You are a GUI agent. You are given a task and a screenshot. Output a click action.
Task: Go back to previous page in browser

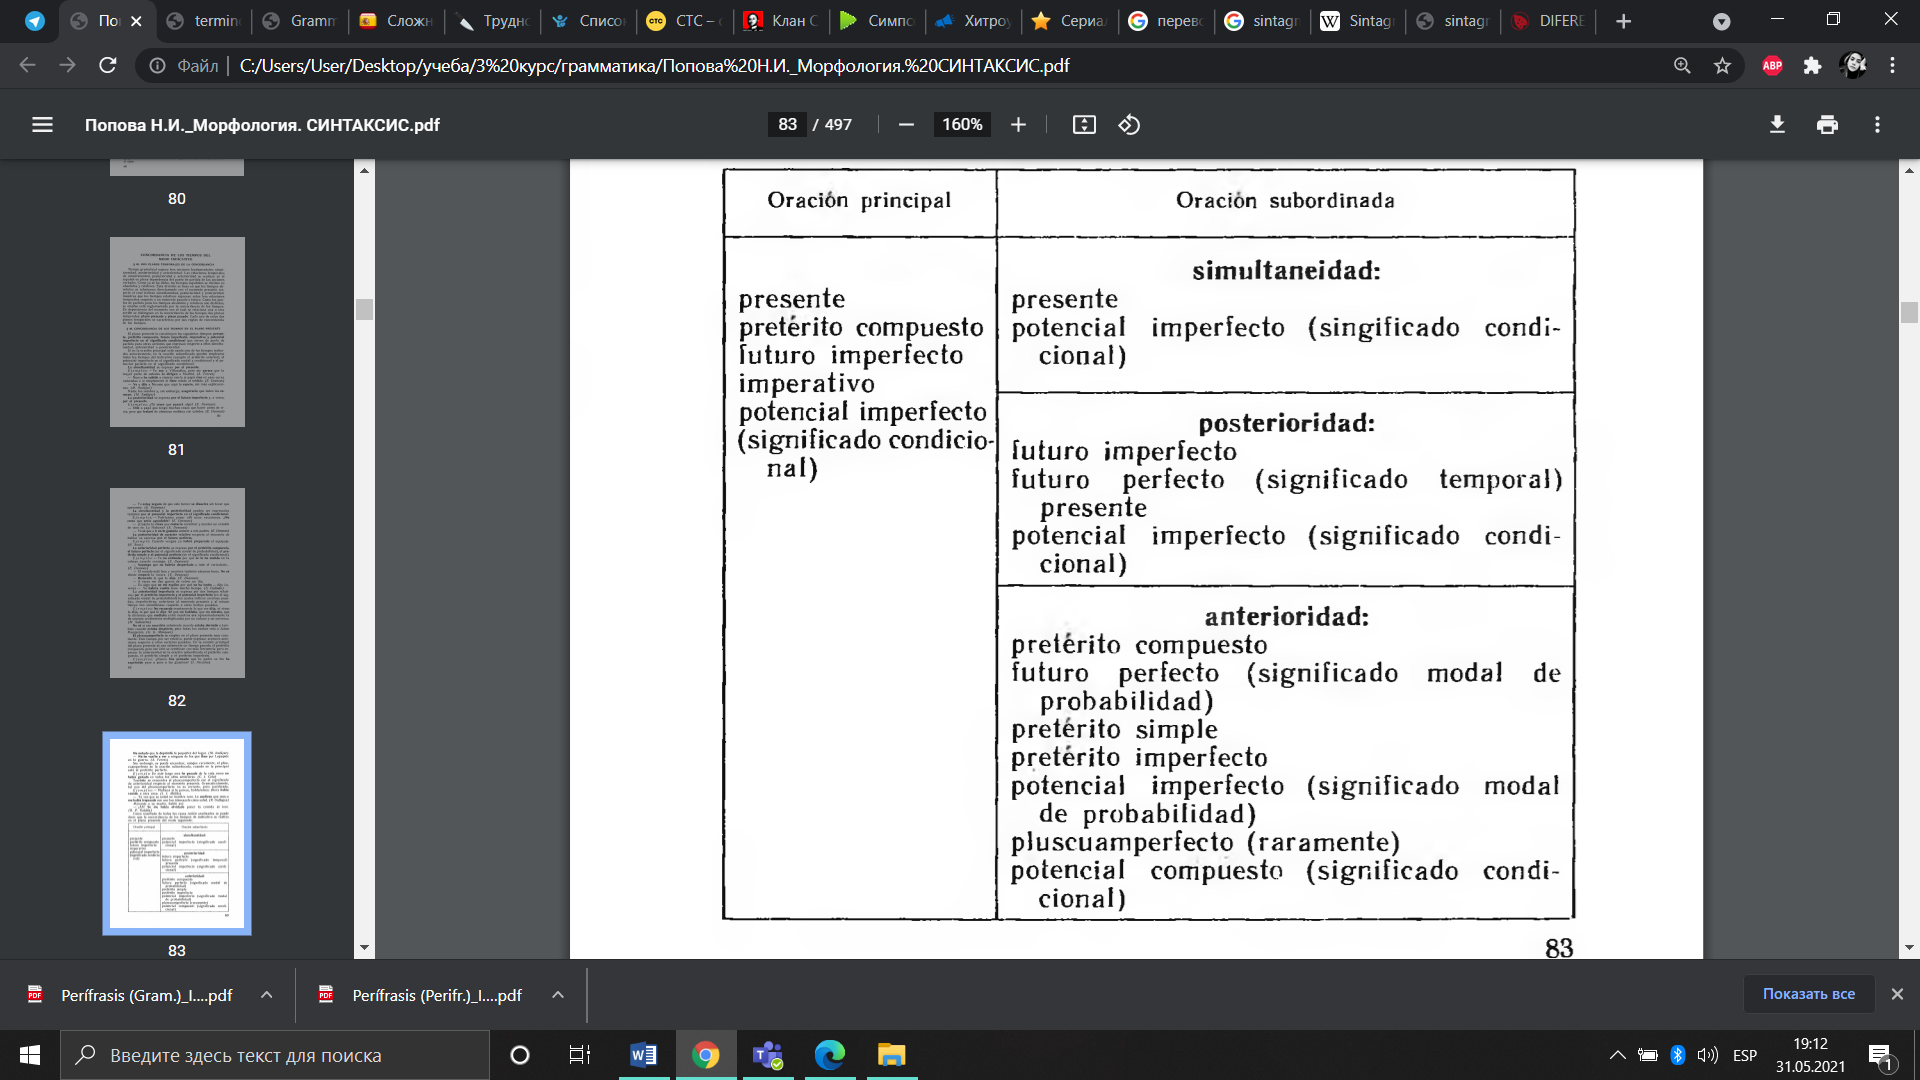[x=27, y=66]
